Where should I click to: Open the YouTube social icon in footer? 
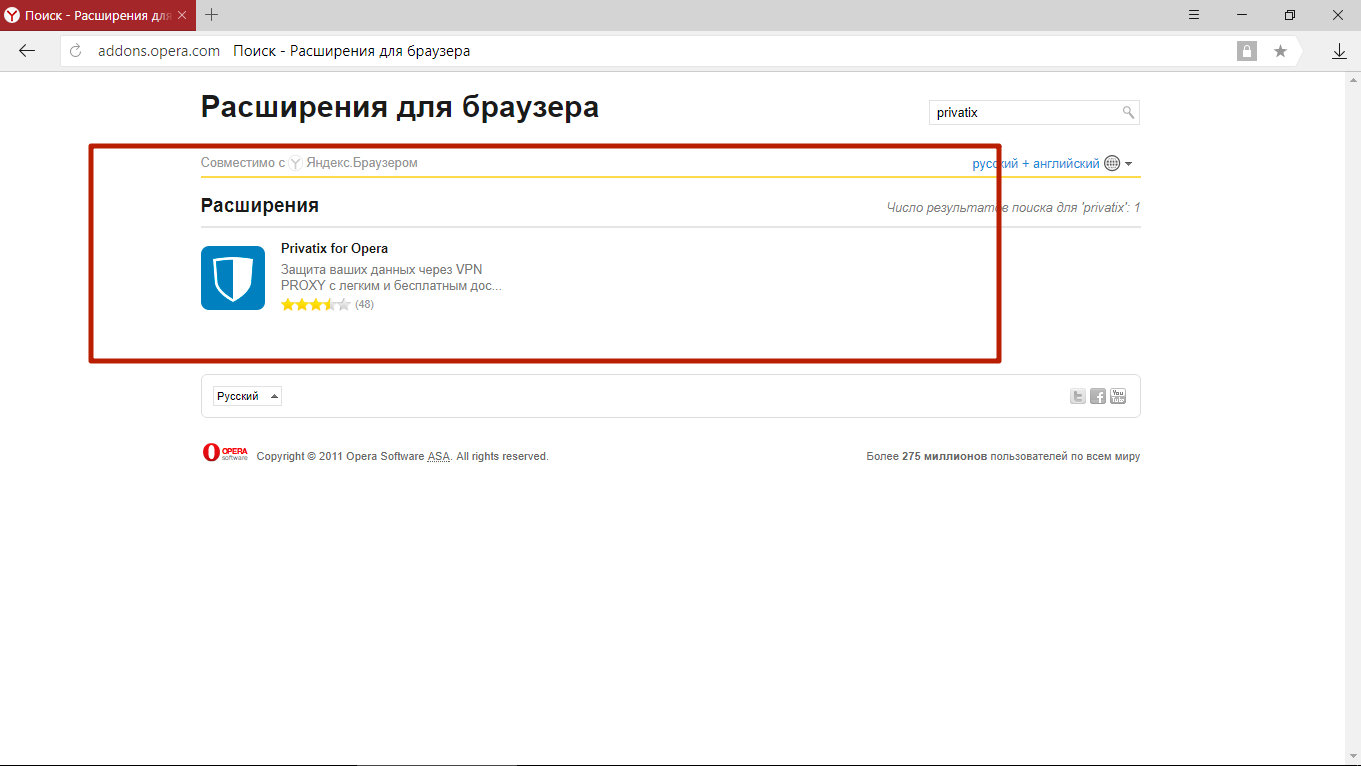pos(1118,396)
